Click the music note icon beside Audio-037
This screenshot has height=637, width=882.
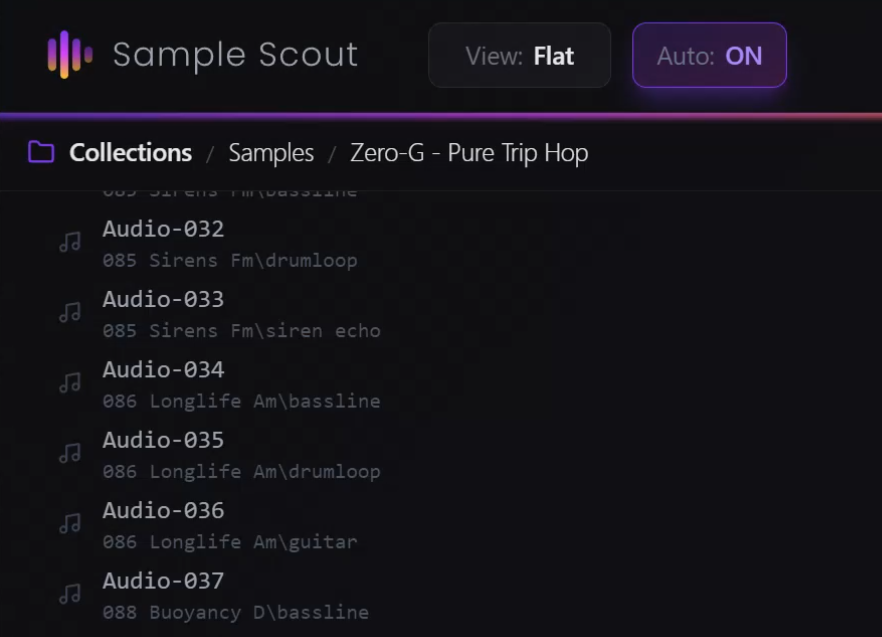pos(69,594)
